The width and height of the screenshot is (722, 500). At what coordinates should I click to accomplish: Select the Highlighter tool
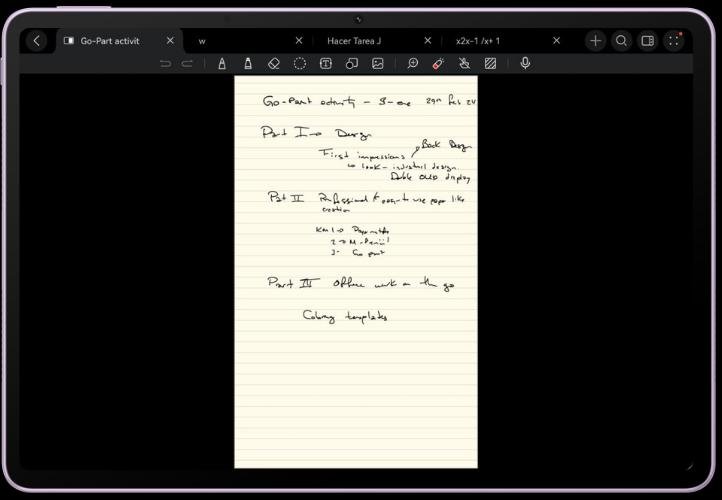pyautogui.click(x=248, y=64)
